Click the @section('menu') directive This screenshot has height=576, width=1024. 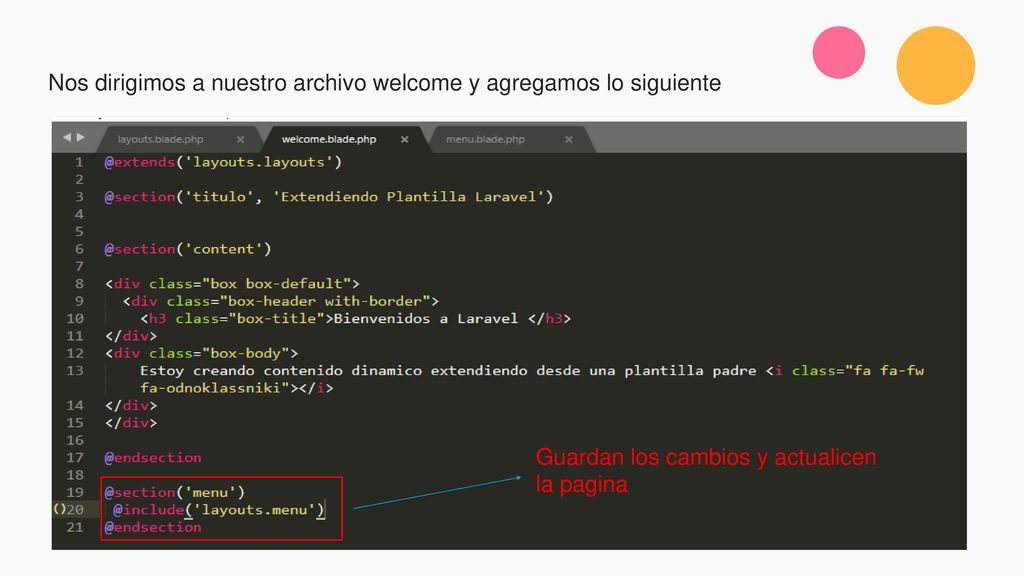[x=174, y=492]
